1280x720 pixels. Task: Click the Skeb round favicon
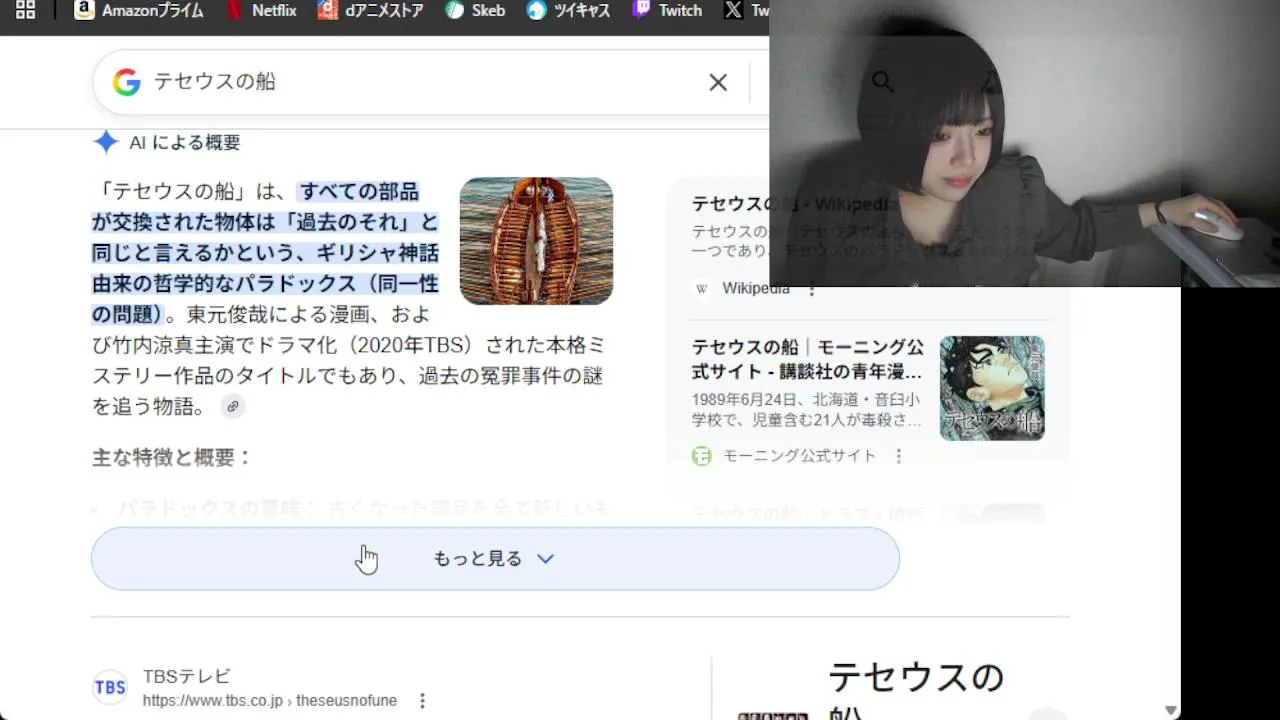tap(455, 10)
